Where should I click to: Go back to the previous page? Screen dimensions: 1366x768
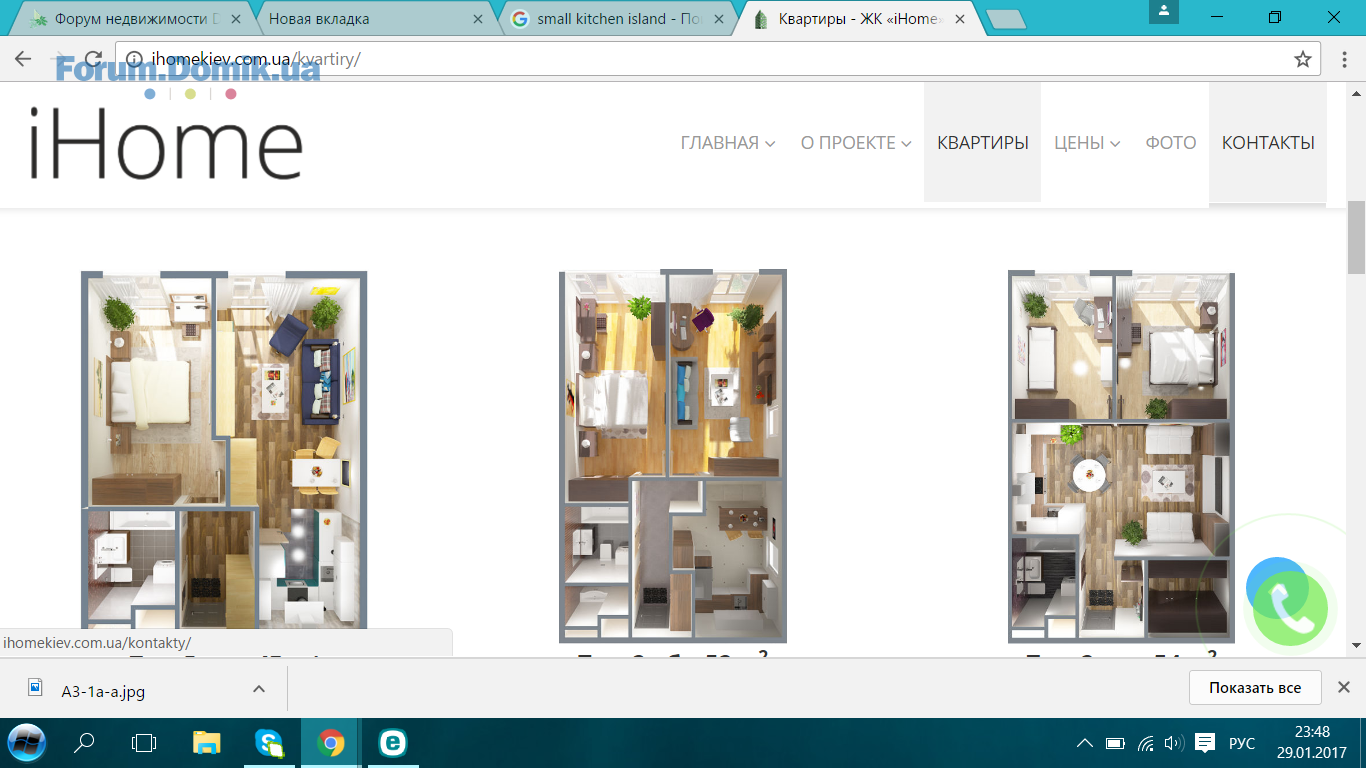pyautogui.click(x=24, y=59)
